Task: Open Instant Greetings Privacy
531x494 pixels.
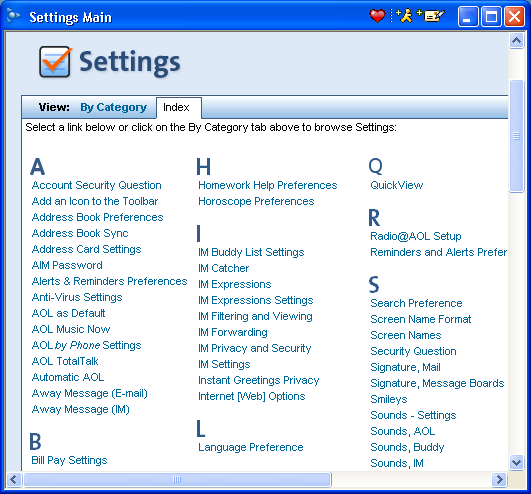Action: tap(259, 380)
